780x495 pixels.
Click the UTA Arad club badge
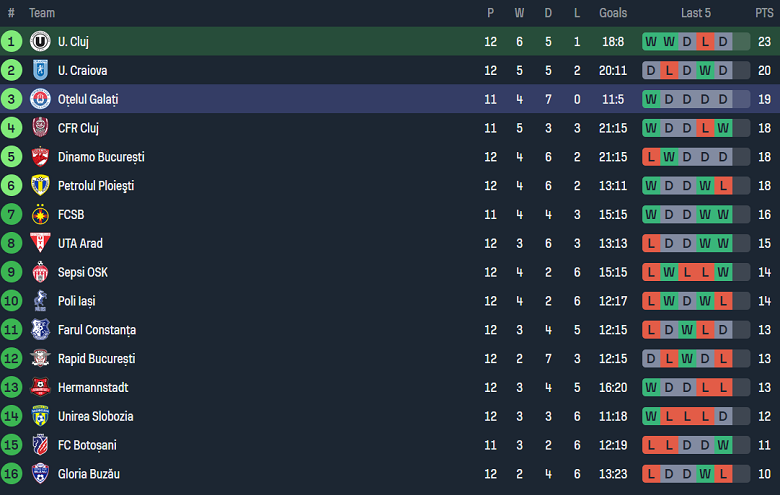[40, 243]
